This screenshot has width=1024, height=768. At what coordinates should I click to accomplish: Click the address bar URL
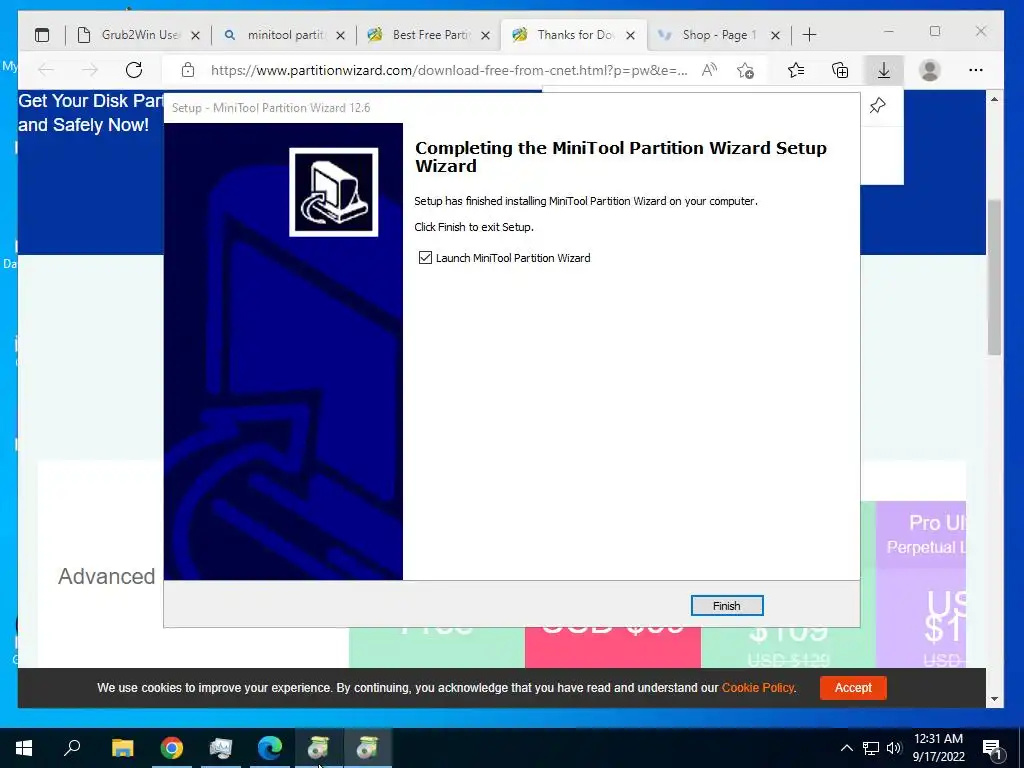click(x=448, y=70)
